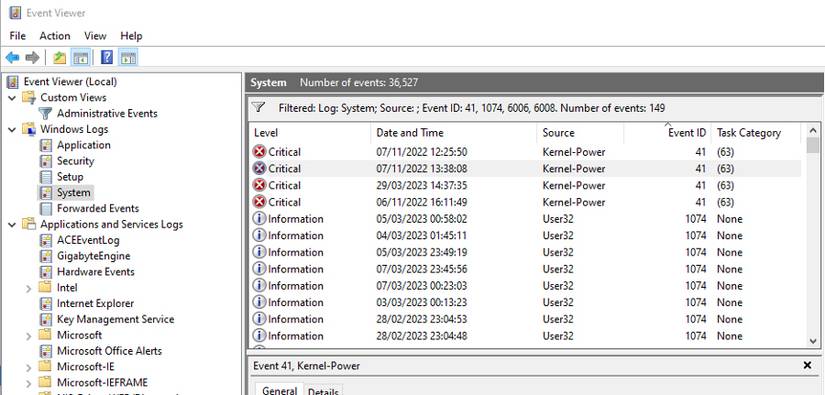Click the Administrative Events filter icon
The image size is (825, 395).
(x=46, y=113)
